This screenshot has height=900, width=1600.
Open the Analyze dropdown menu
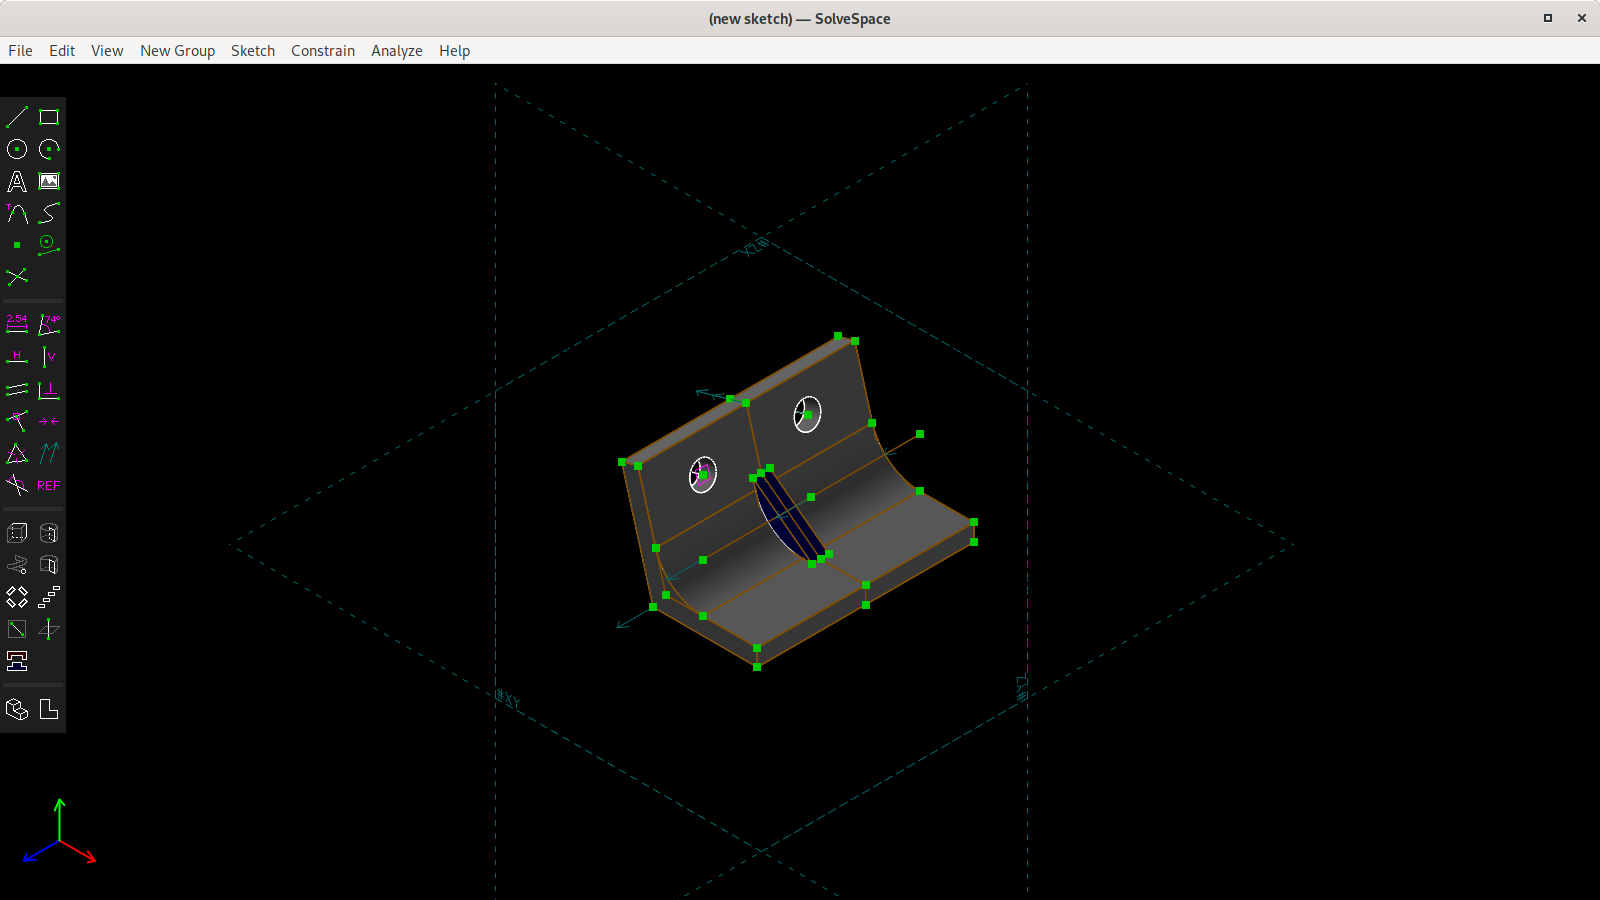(x=396, y=51)
